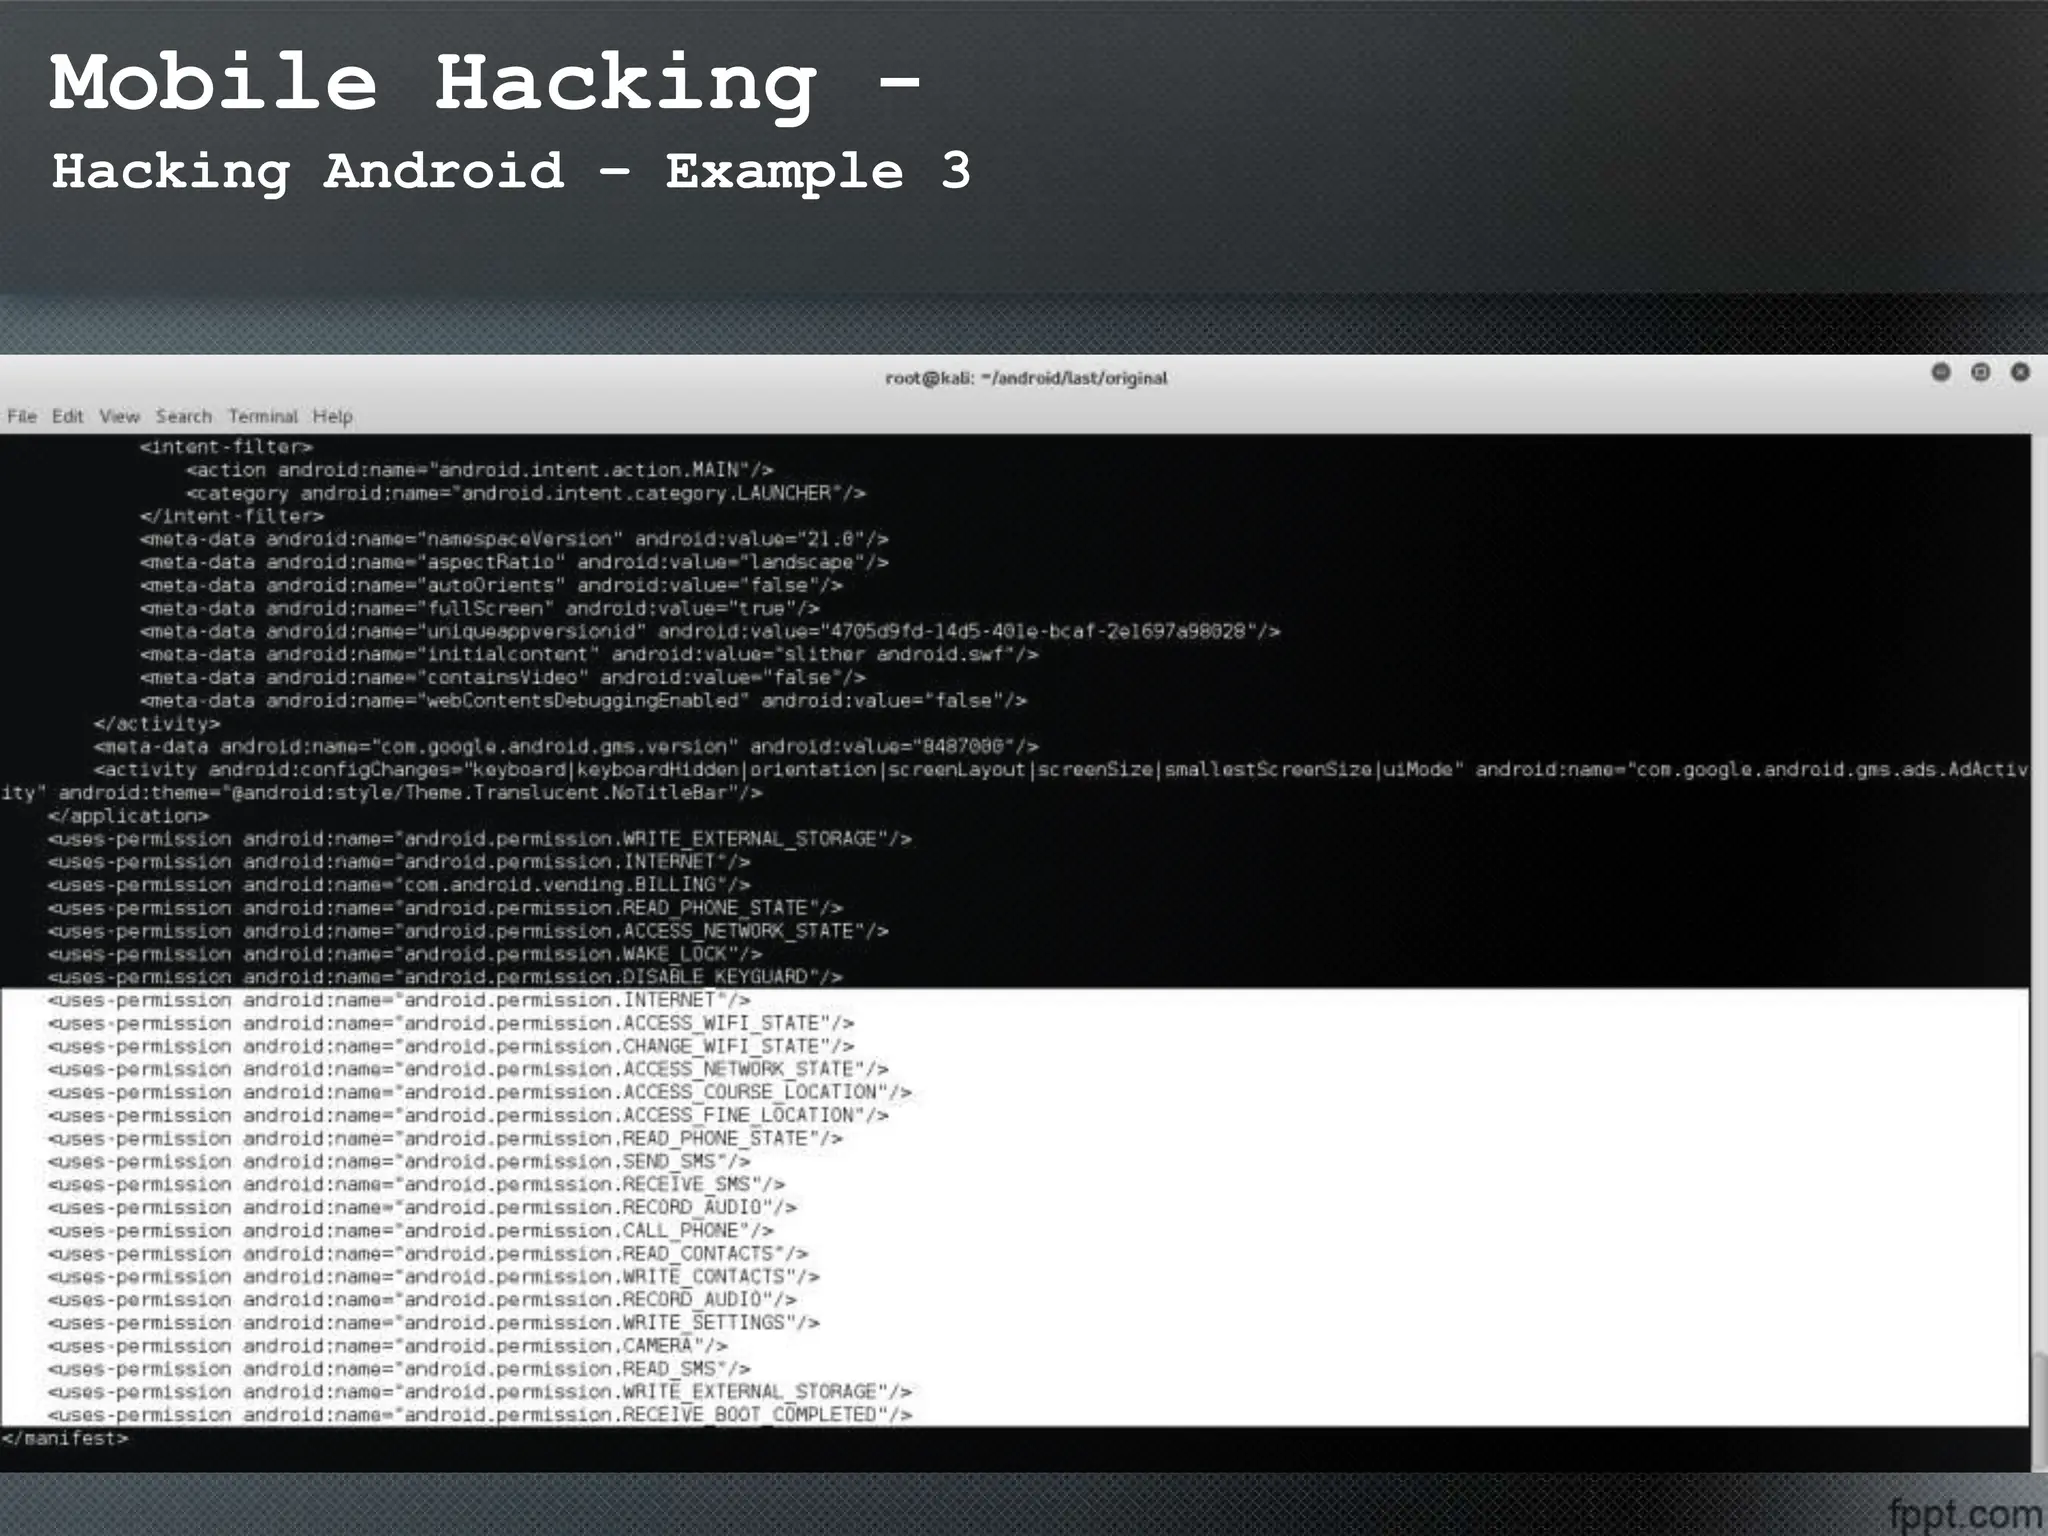Click the Mobile Hacking slide title

pyautogui.click(x=484, y=84)
